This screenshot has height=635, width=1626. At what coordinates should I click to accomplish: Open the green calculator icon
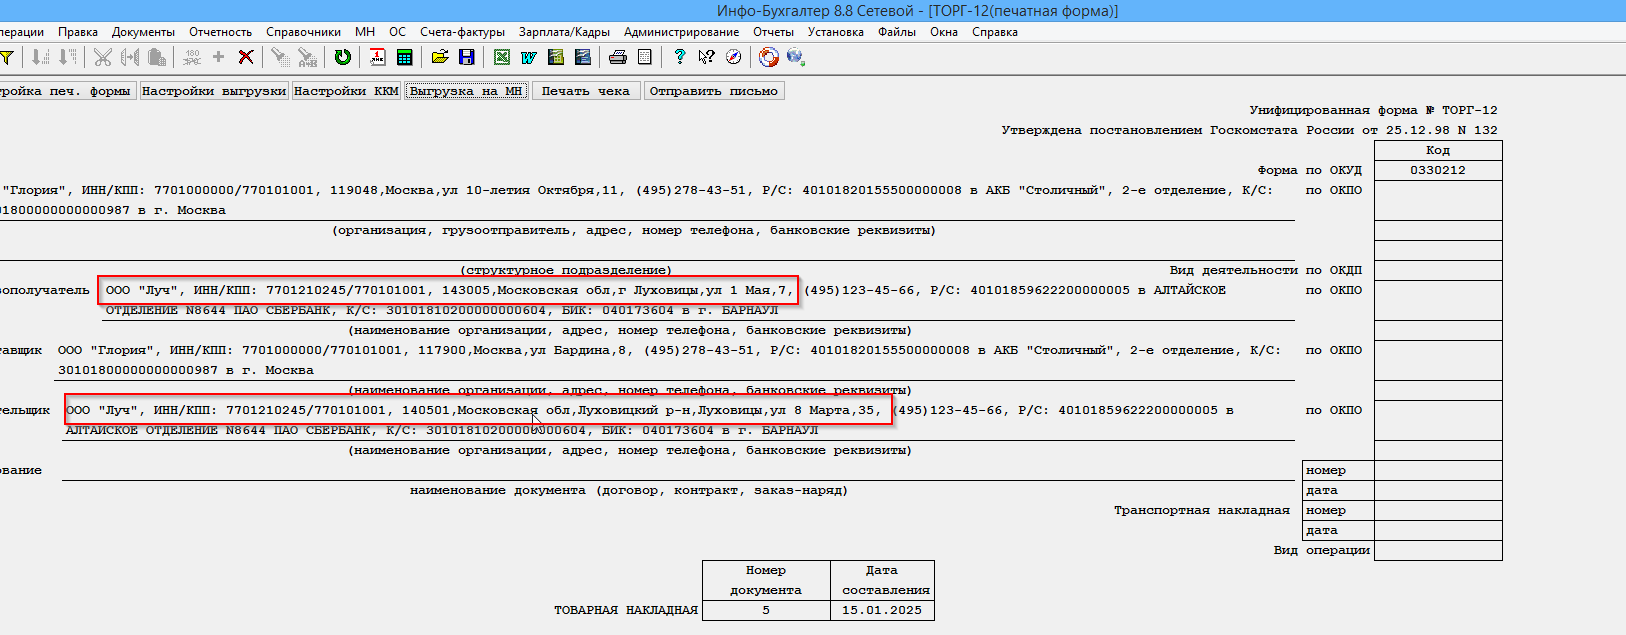(404, 57)
